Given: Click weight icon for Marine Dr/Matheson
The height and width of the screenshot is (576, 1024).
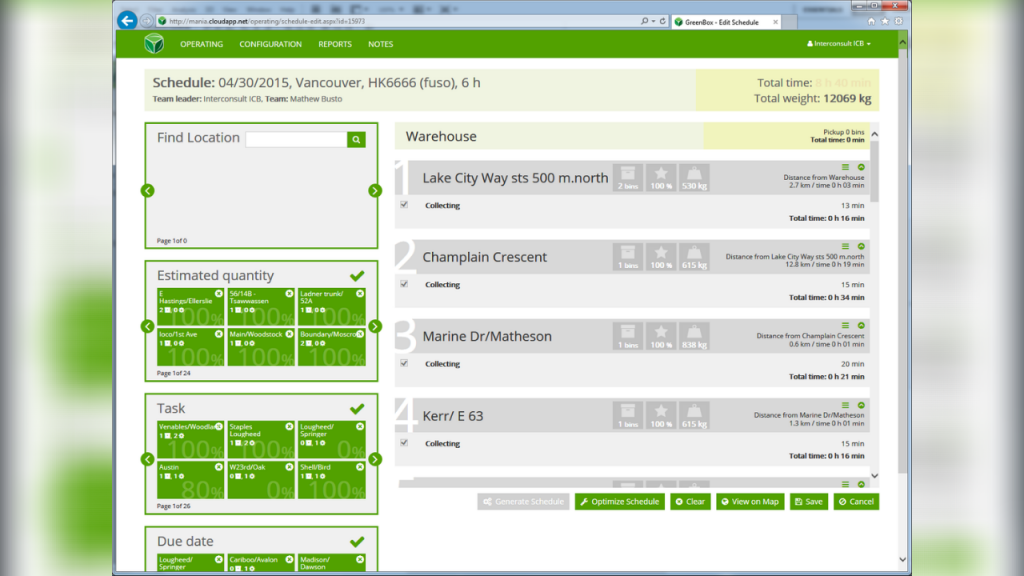Looking at the screenshot, I should (x=694, y=336).
